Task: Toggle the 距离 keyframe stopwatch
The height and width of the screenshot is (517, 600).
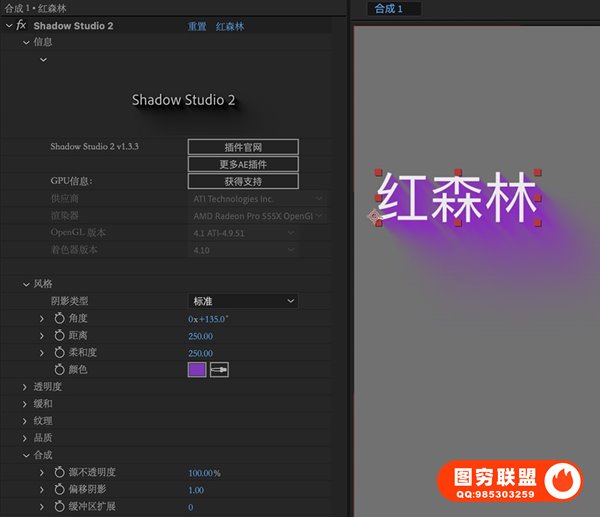Action: pyautogui.click(x=59, y=336)
